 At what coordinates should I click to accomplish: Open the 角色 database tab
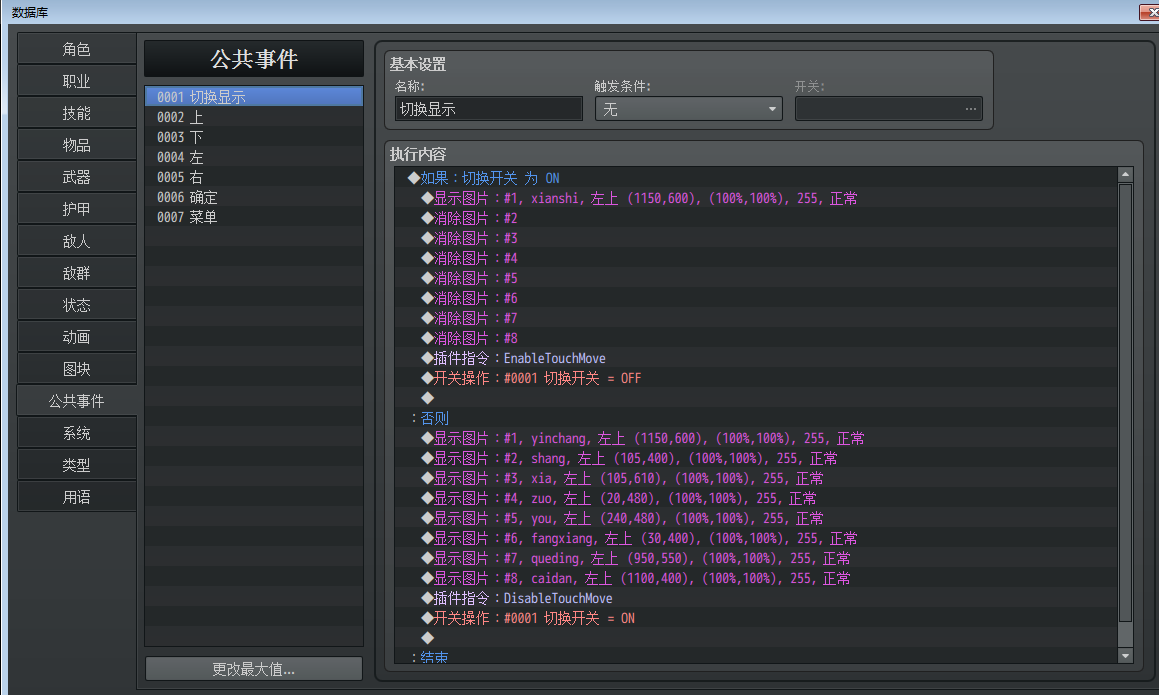[x=77, y=49]
